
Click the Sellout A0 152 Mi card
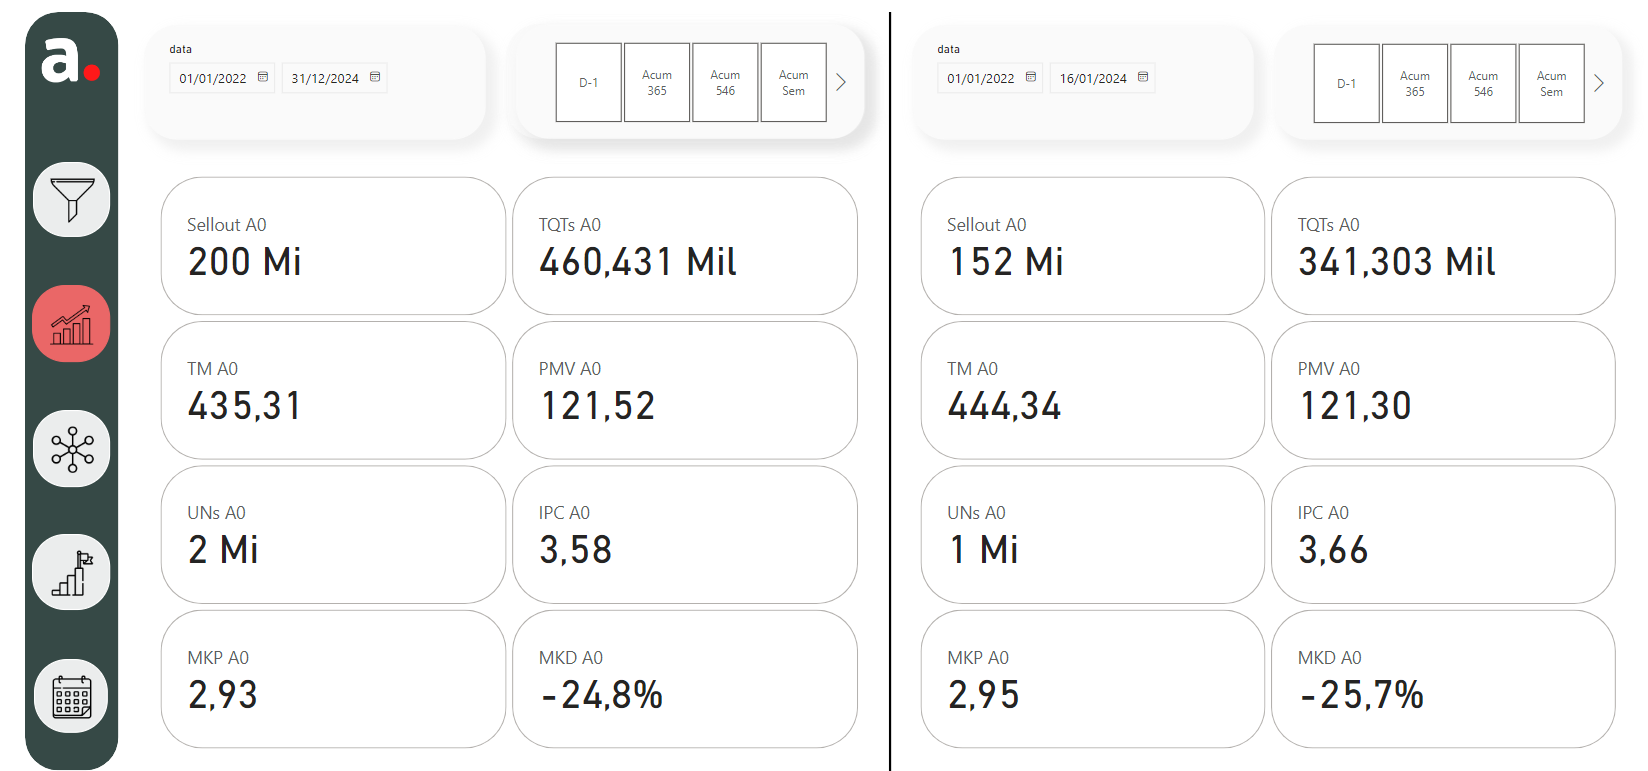1093,246
